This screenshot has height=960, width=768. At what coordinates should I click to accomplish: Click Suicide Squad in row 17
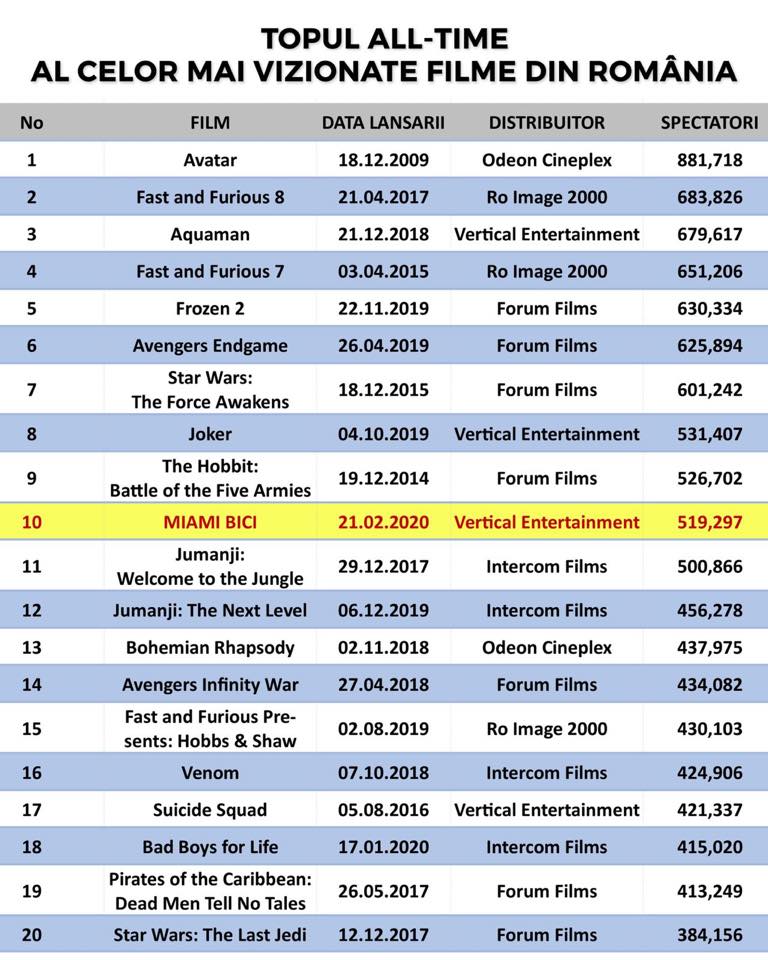coord(210,810)
